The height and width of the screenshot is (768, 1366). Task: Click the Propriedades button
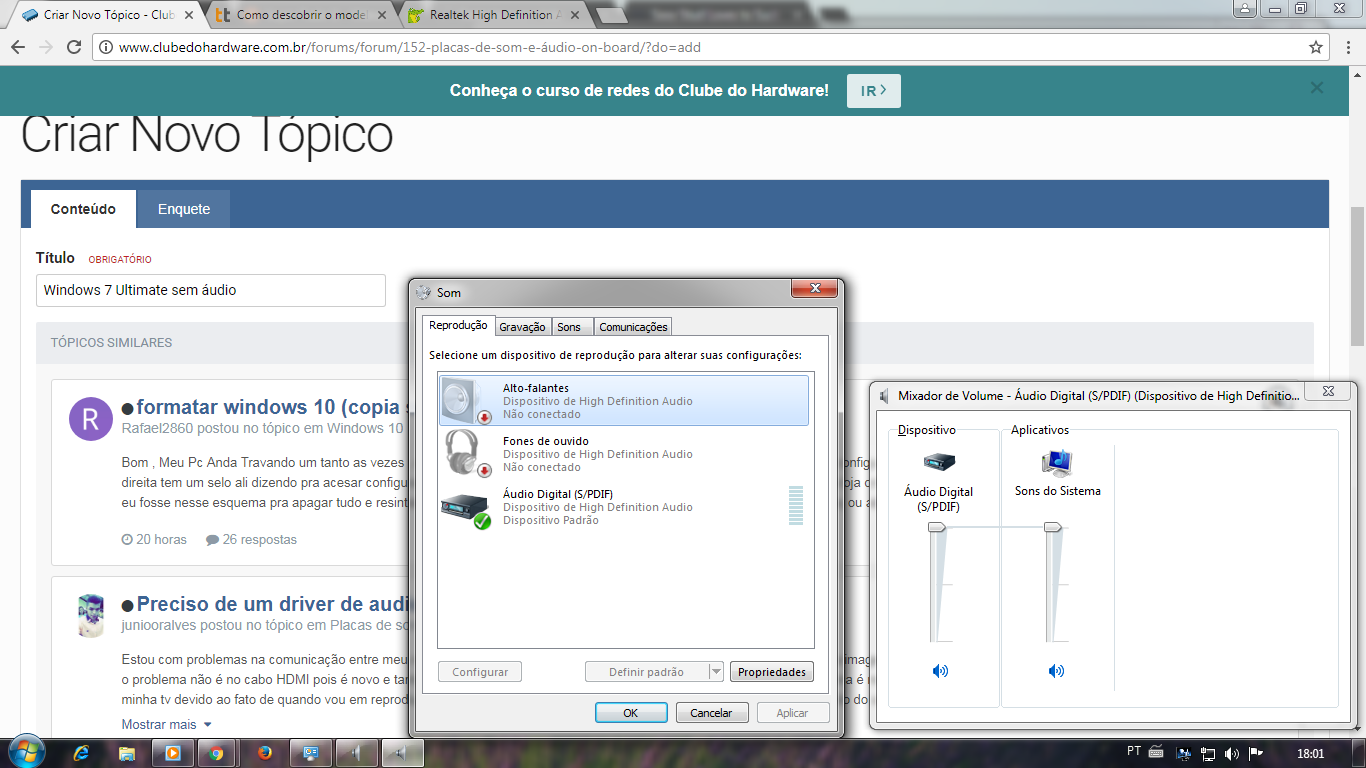tap(771, 672)
